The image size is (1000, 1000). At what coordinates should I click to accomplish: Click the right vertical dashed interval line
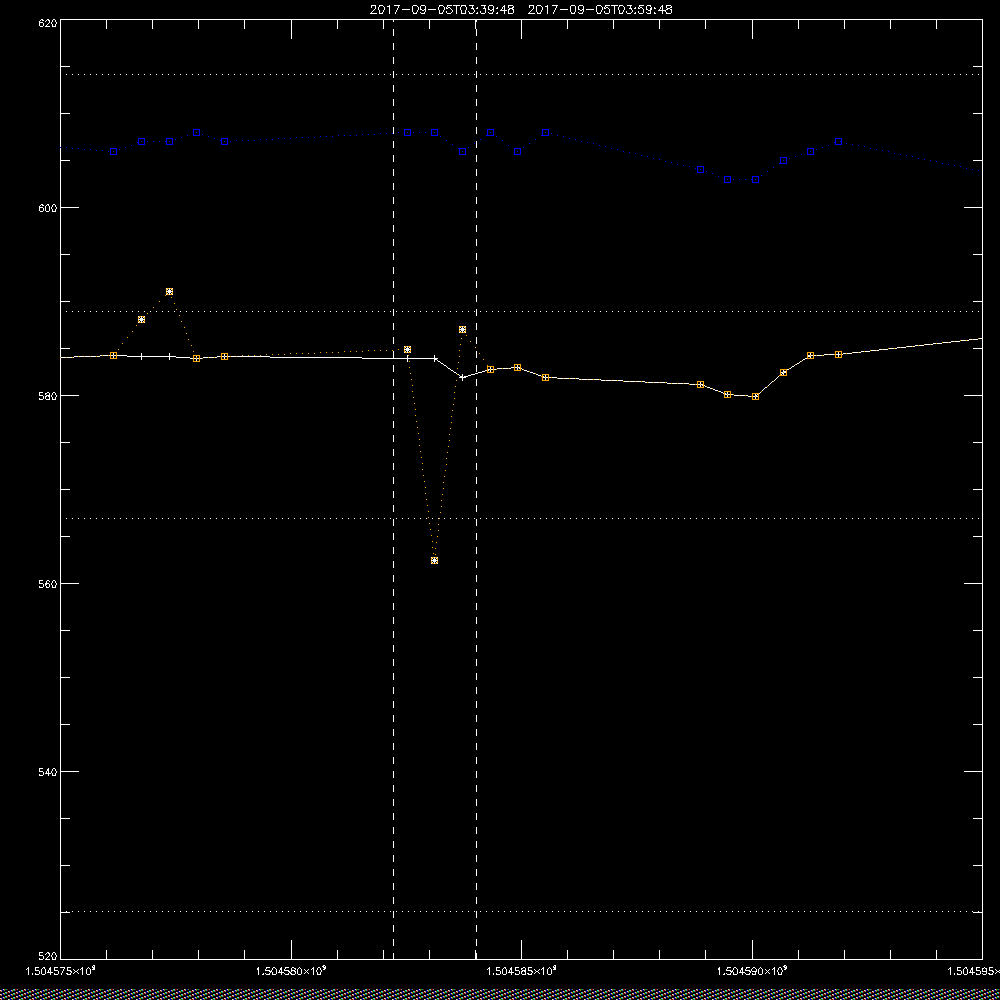click(x=476, y=490)
